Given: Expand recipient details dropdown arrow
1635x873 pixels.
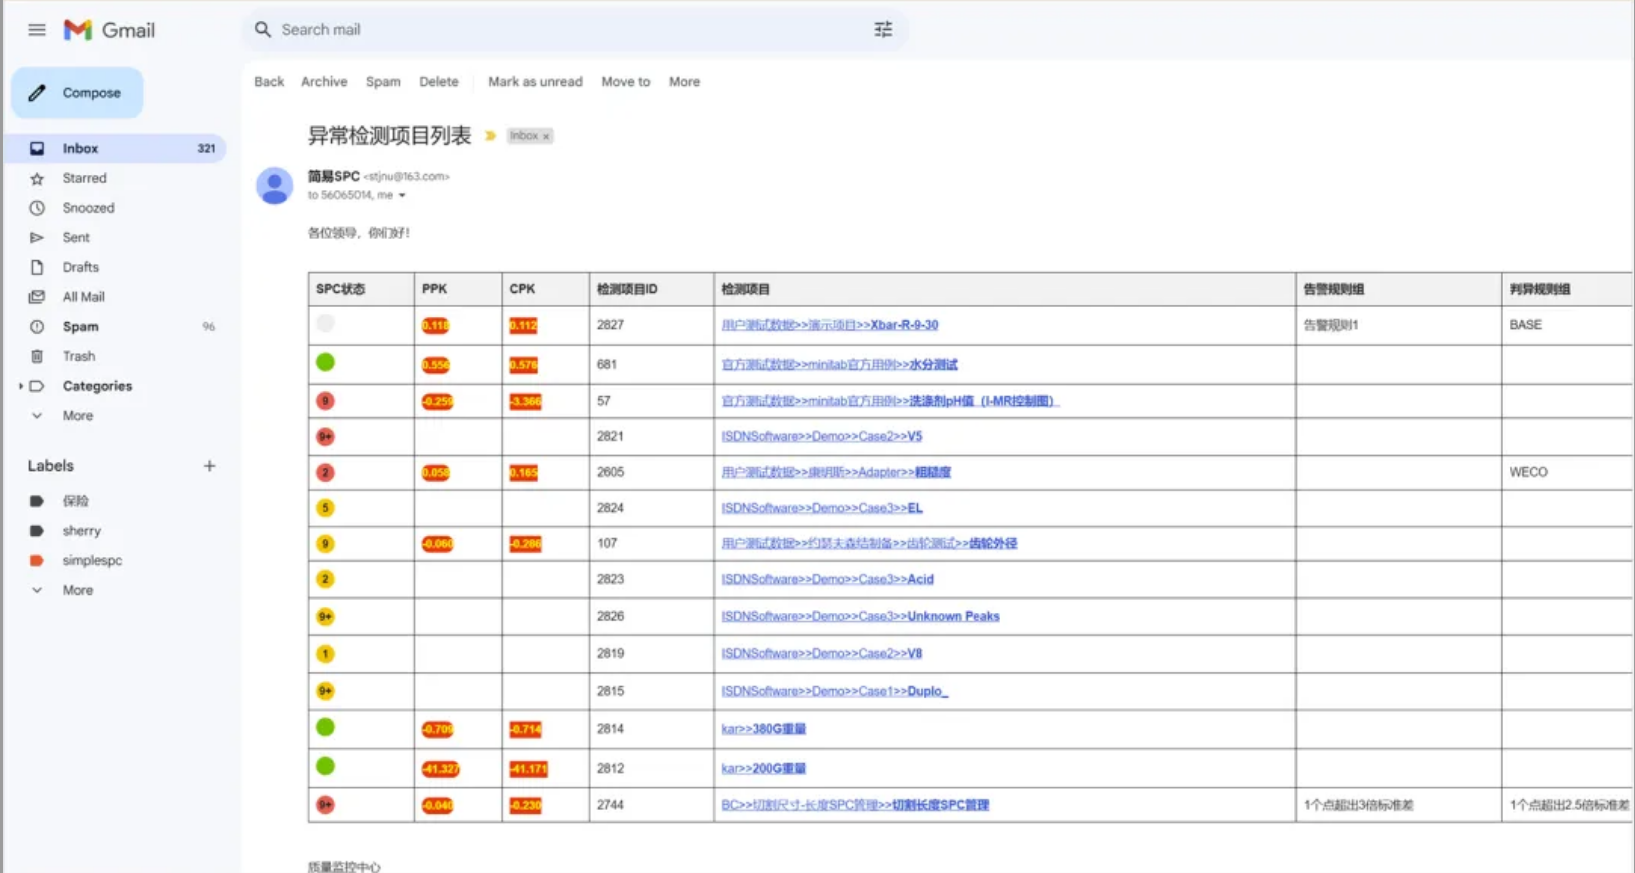Looking at the screenshot, I should coord(402,196).
